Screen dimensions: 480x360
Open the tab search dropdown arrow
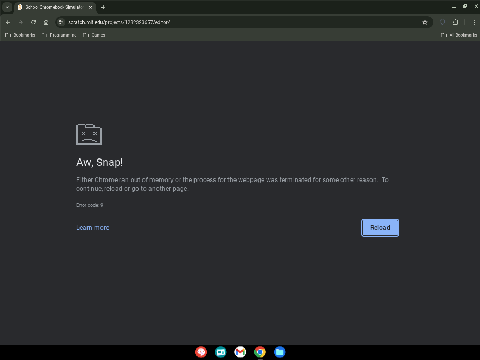[x=7, y=7]
